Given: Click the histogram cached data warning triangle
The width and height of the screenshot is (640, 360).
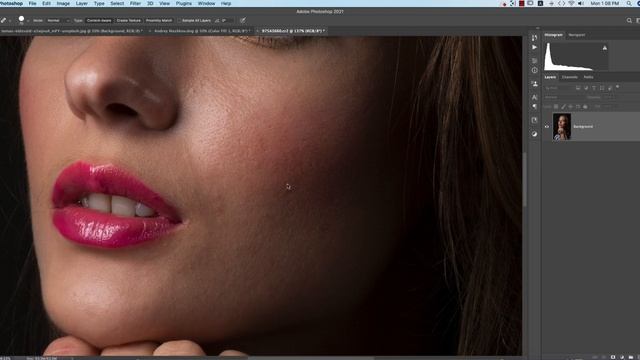Looking at the screenshot, I should point(605,48).
